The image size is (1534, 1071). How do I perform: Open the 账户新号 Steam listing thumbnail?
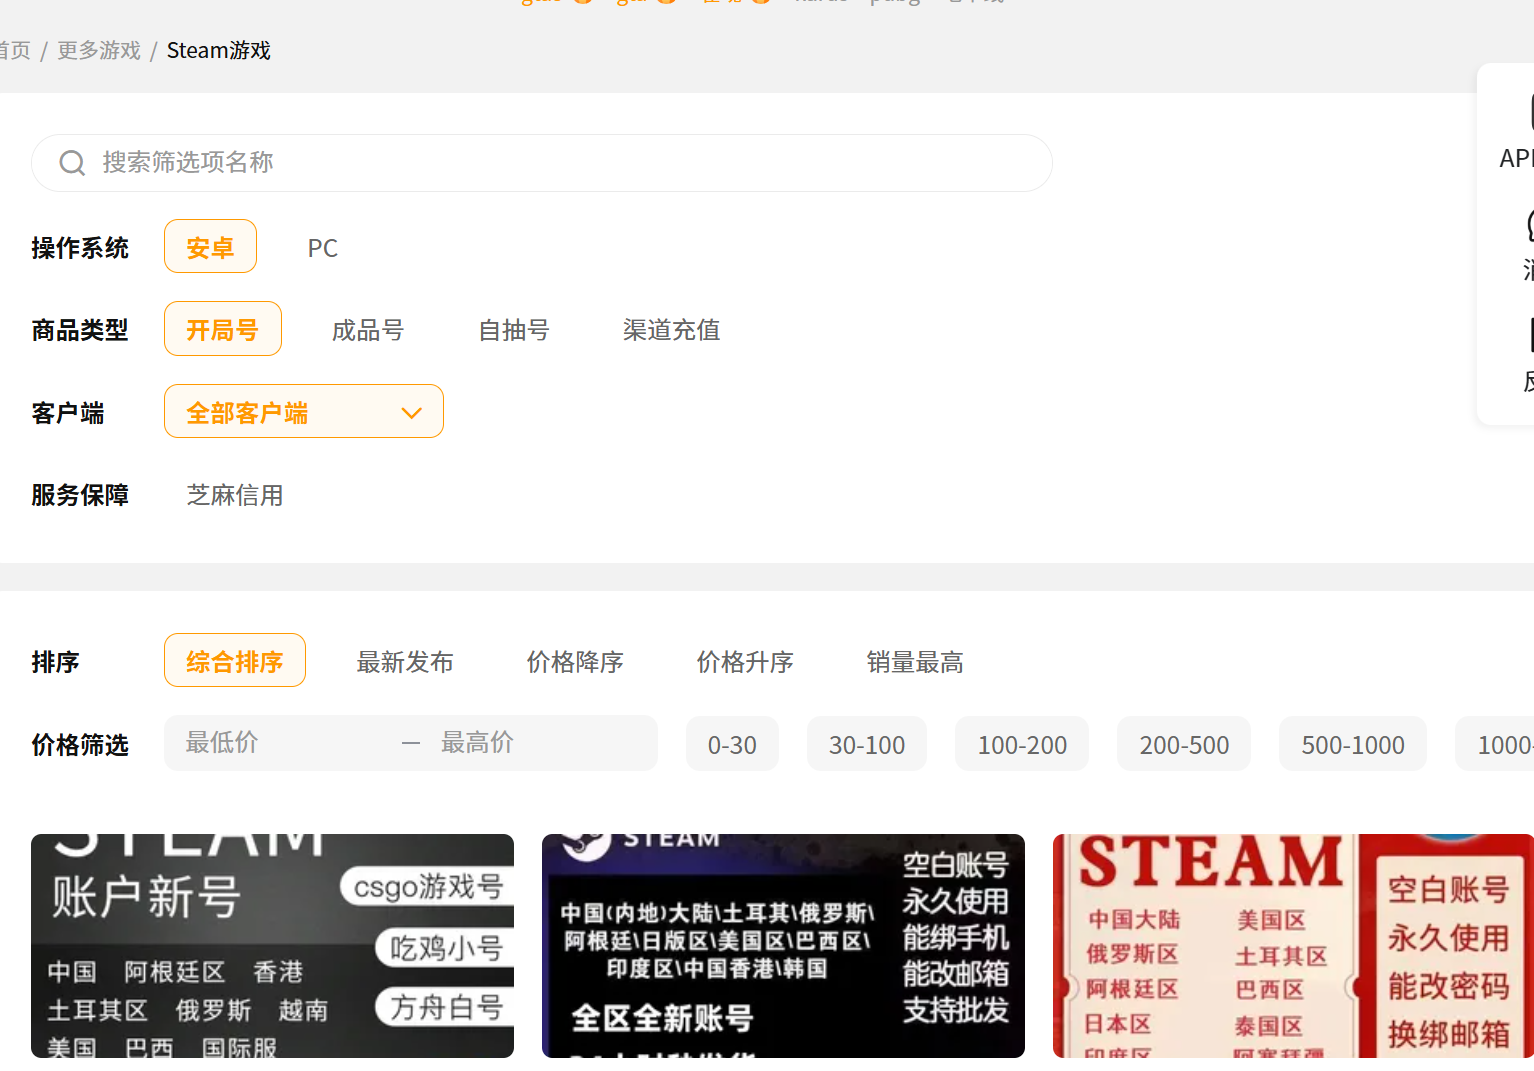click(272, 946)
